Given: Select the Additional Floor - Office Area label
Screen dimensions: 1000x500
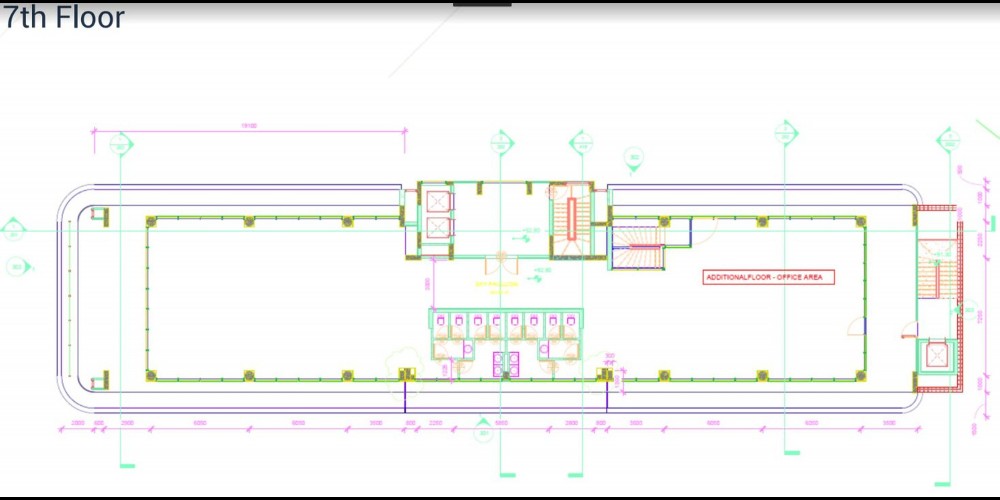Looking at the screenshot, I should click(x=769, y=277).
